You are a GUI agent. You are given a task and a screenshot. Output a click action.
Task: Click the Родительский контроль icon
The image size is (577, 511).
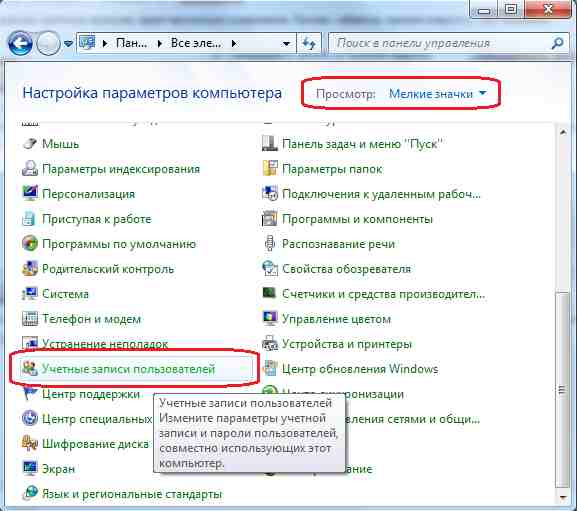[29, 269]
